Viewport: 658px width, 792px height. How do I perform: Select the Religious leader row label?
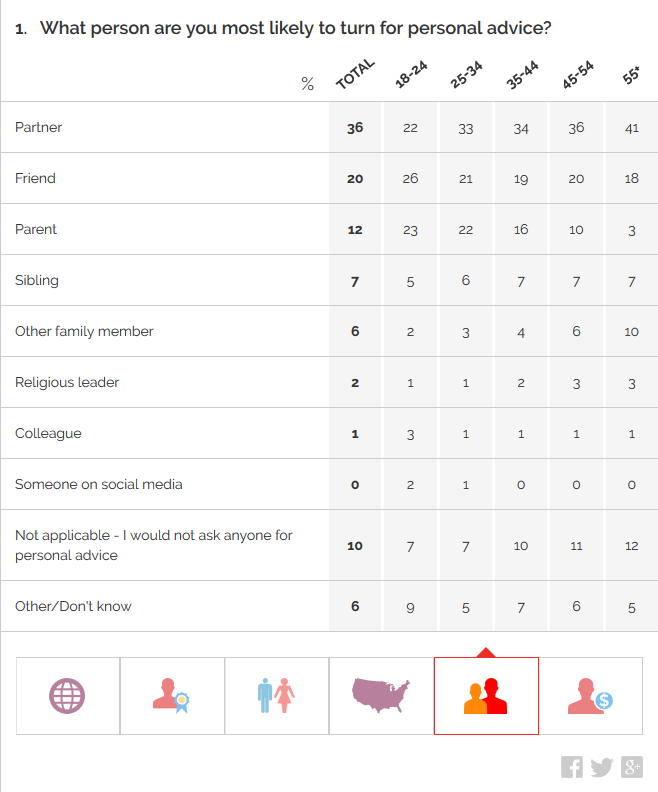(67, 382)
